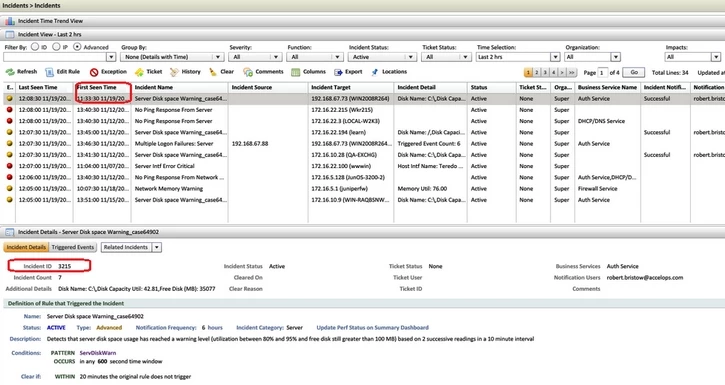Click red severity icon for wwwin row

click(x=9, y=166)
